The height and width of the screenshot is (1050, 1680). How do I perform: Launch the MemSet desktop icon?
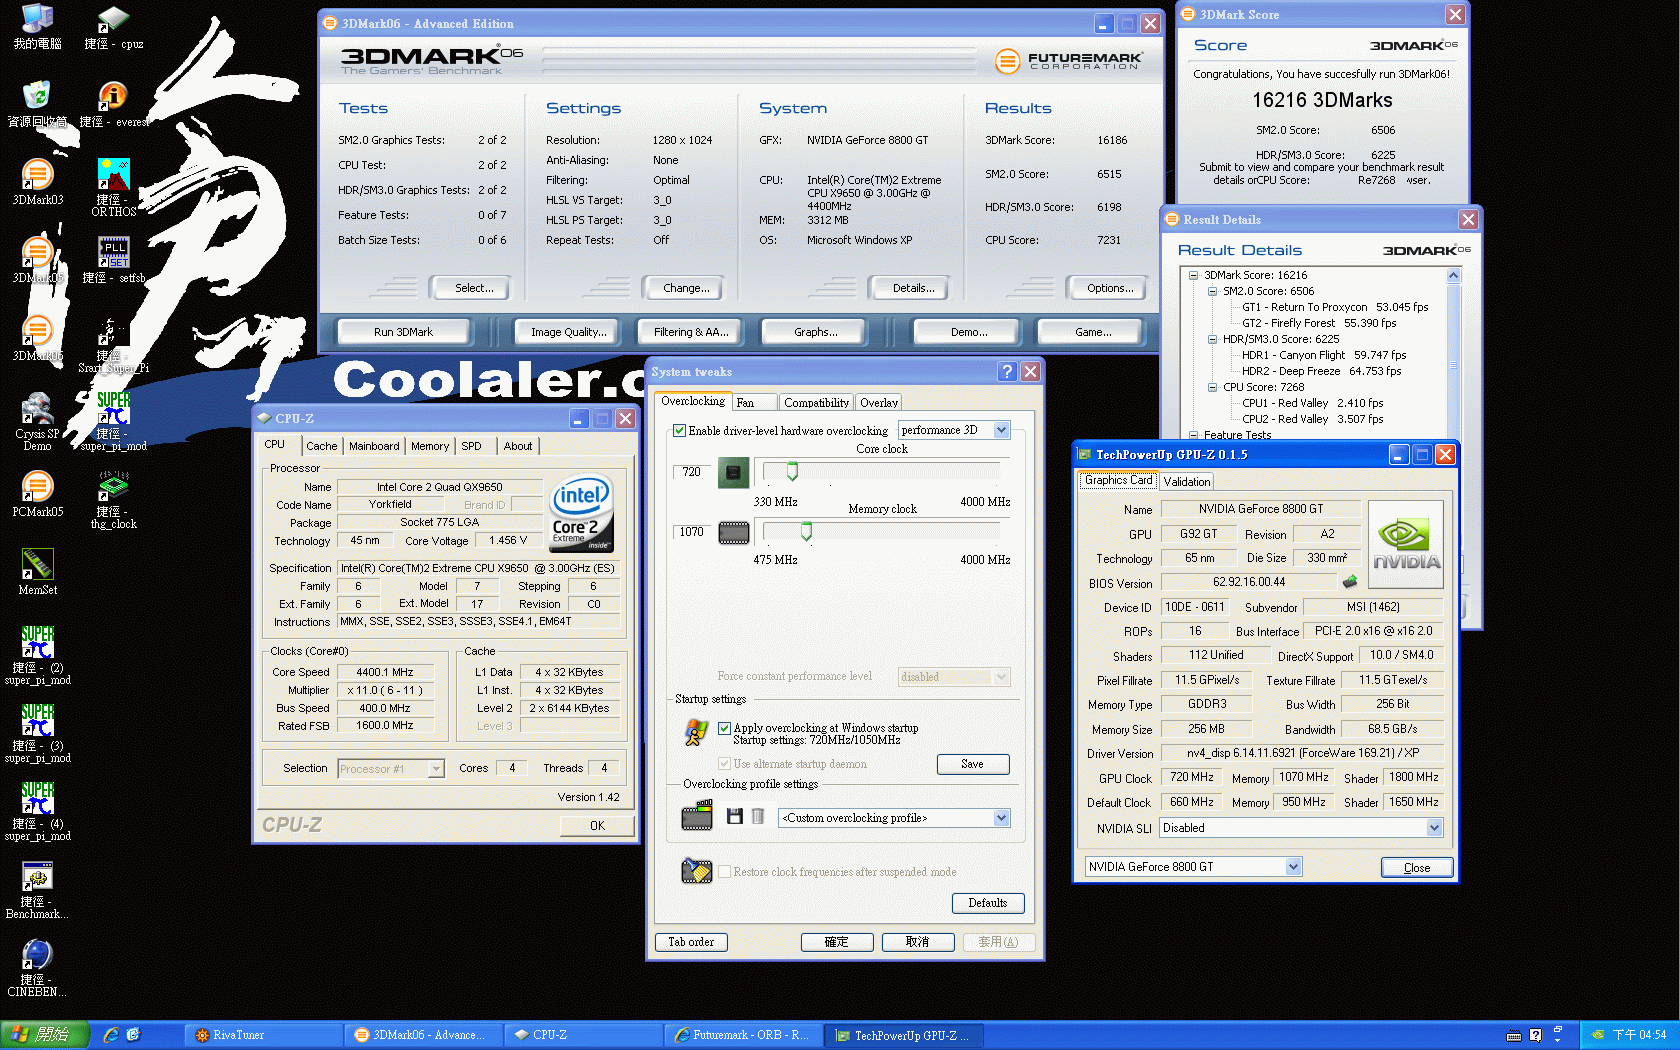pyautogui.click(x=37, y=572)
